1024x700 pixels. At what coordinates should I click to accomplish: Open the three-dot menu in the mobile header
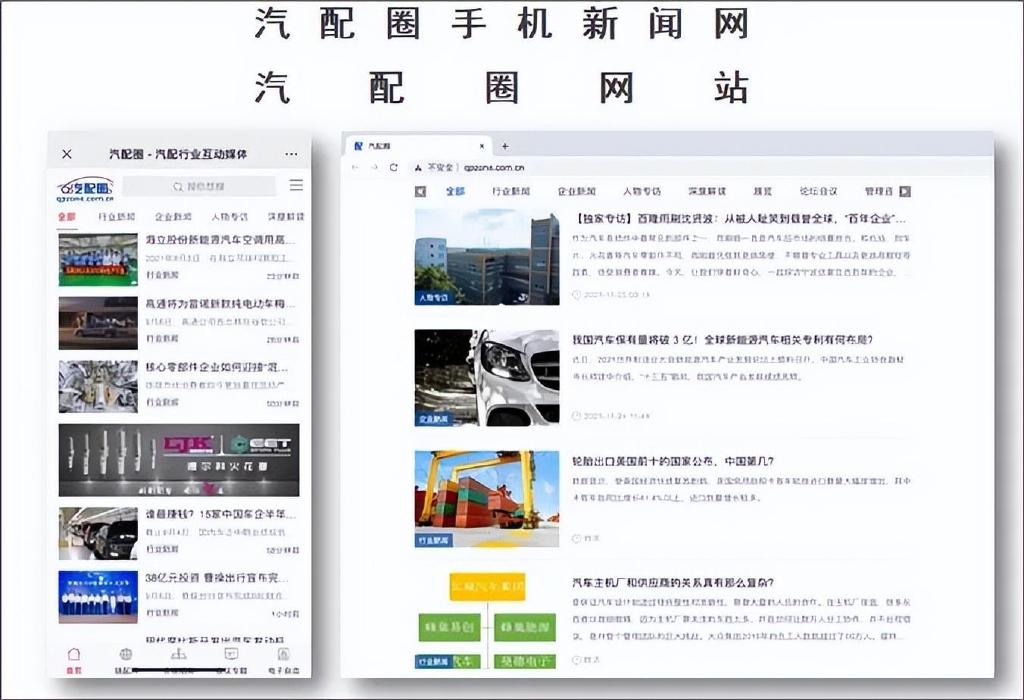291,154
